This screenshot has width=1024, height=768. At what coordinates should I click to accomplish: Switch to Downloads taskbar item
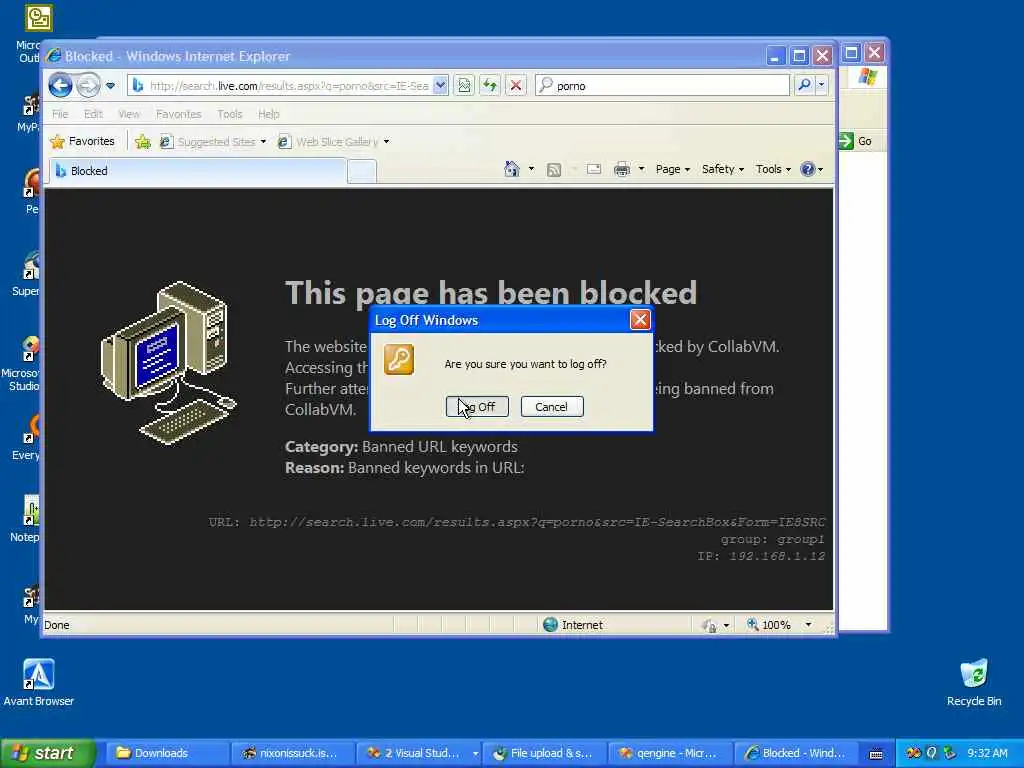tap(167, 753)
